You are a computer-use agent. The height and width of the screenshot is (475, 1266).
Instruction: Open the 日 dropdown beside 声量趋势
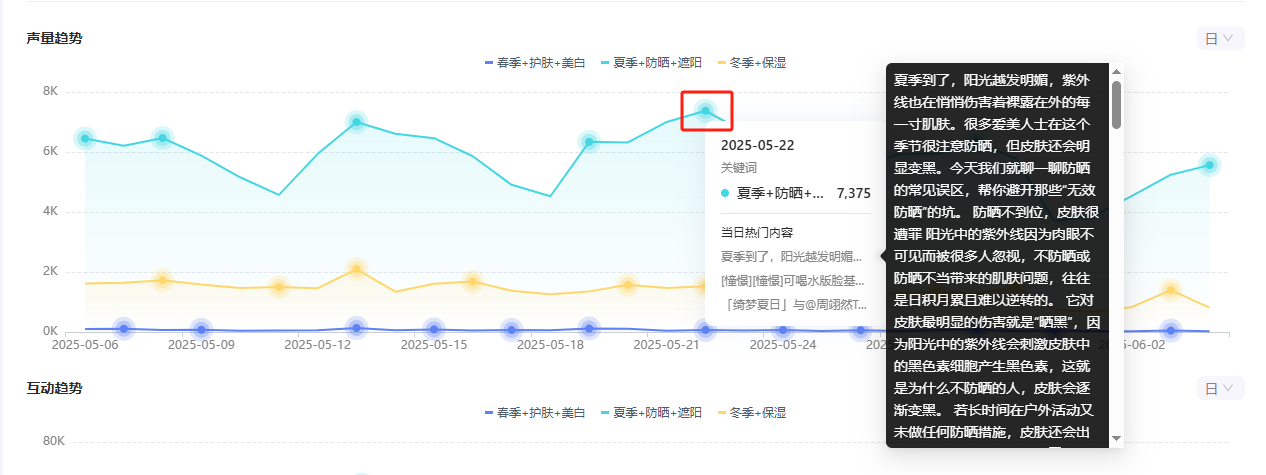[1220, 38]
